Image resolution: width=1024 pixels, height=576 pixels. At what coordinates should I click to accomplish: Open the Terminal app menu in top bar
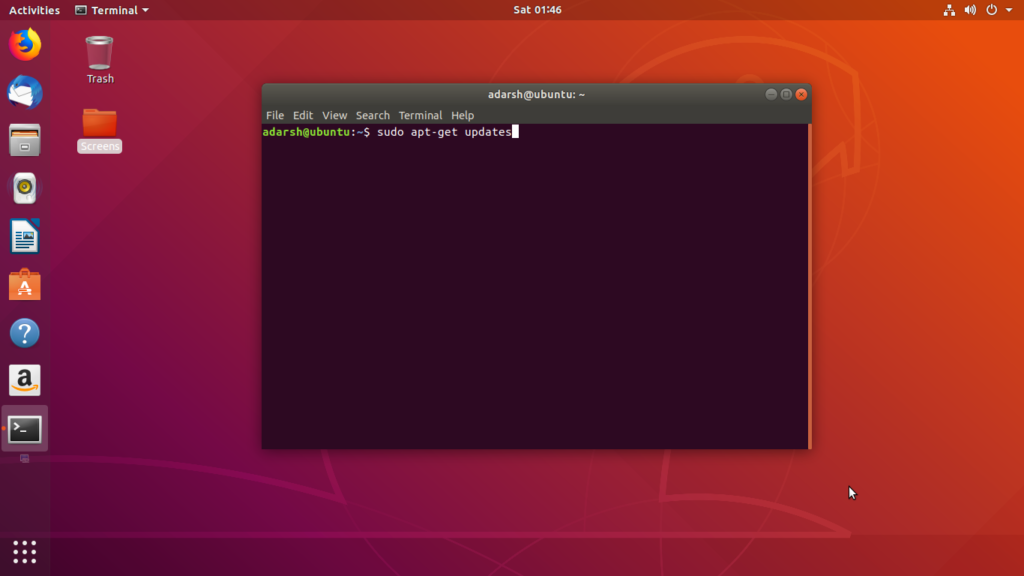112,10
